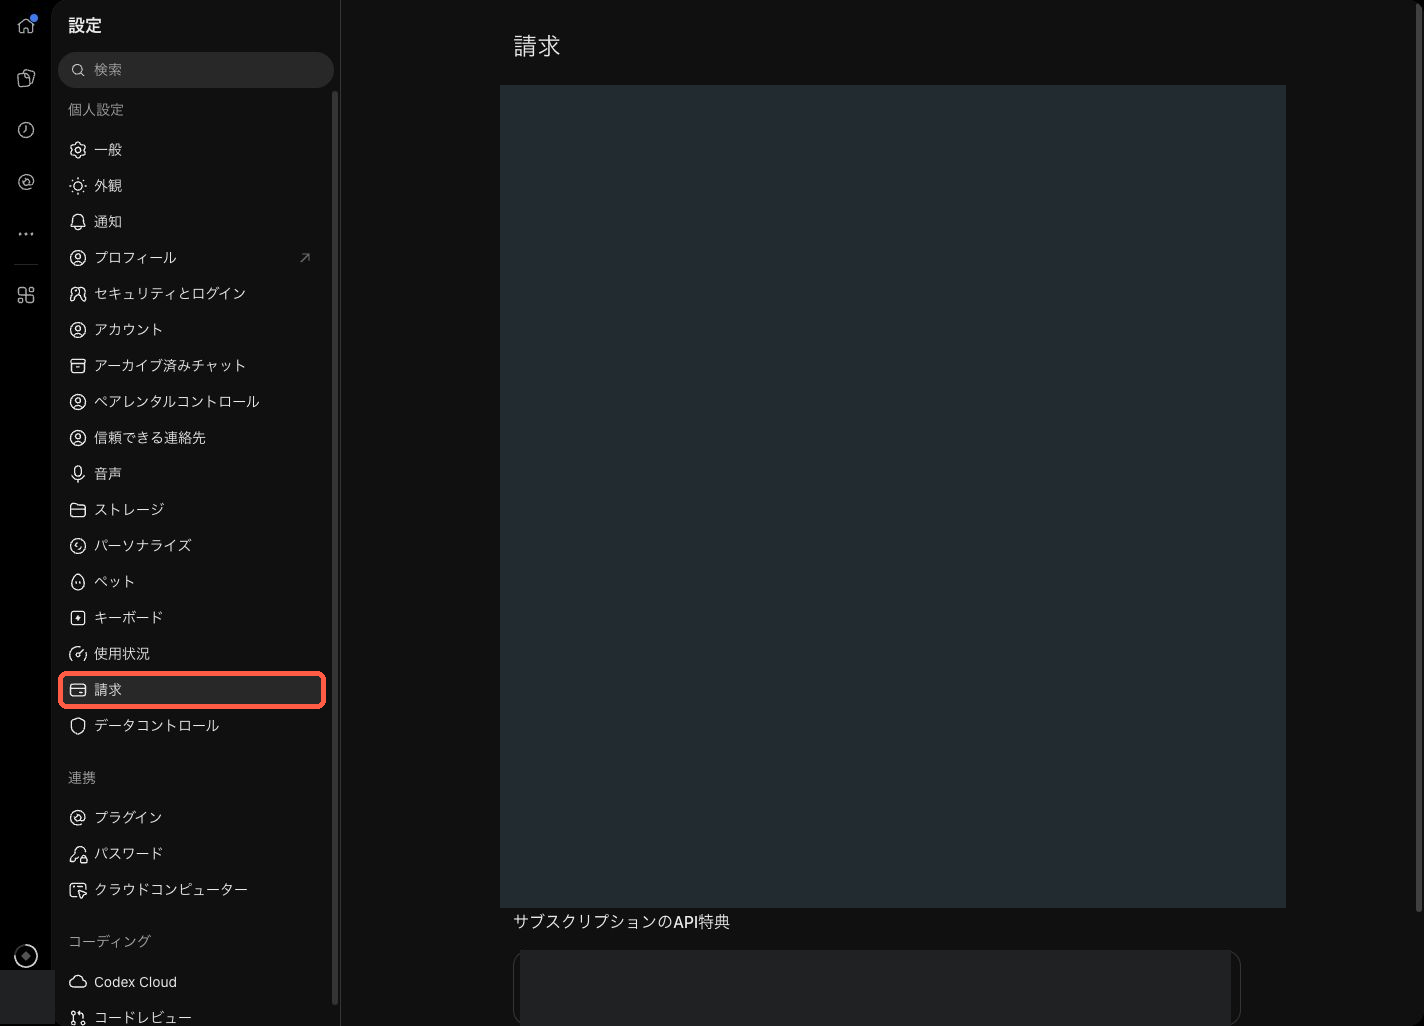Select the 請求 billing item
The image size is (1424, 1026).
pyautogui.click(x=192, y=690)
